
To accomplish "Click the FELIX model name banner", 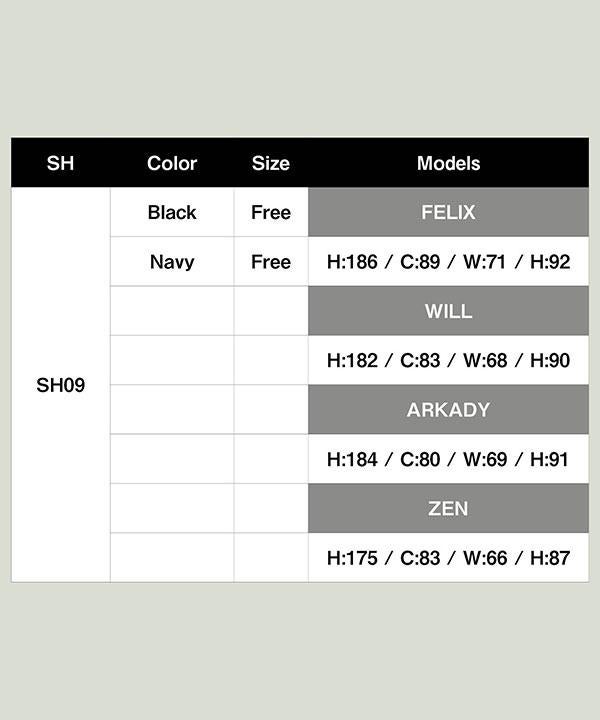I will click(x=449, y=212).
